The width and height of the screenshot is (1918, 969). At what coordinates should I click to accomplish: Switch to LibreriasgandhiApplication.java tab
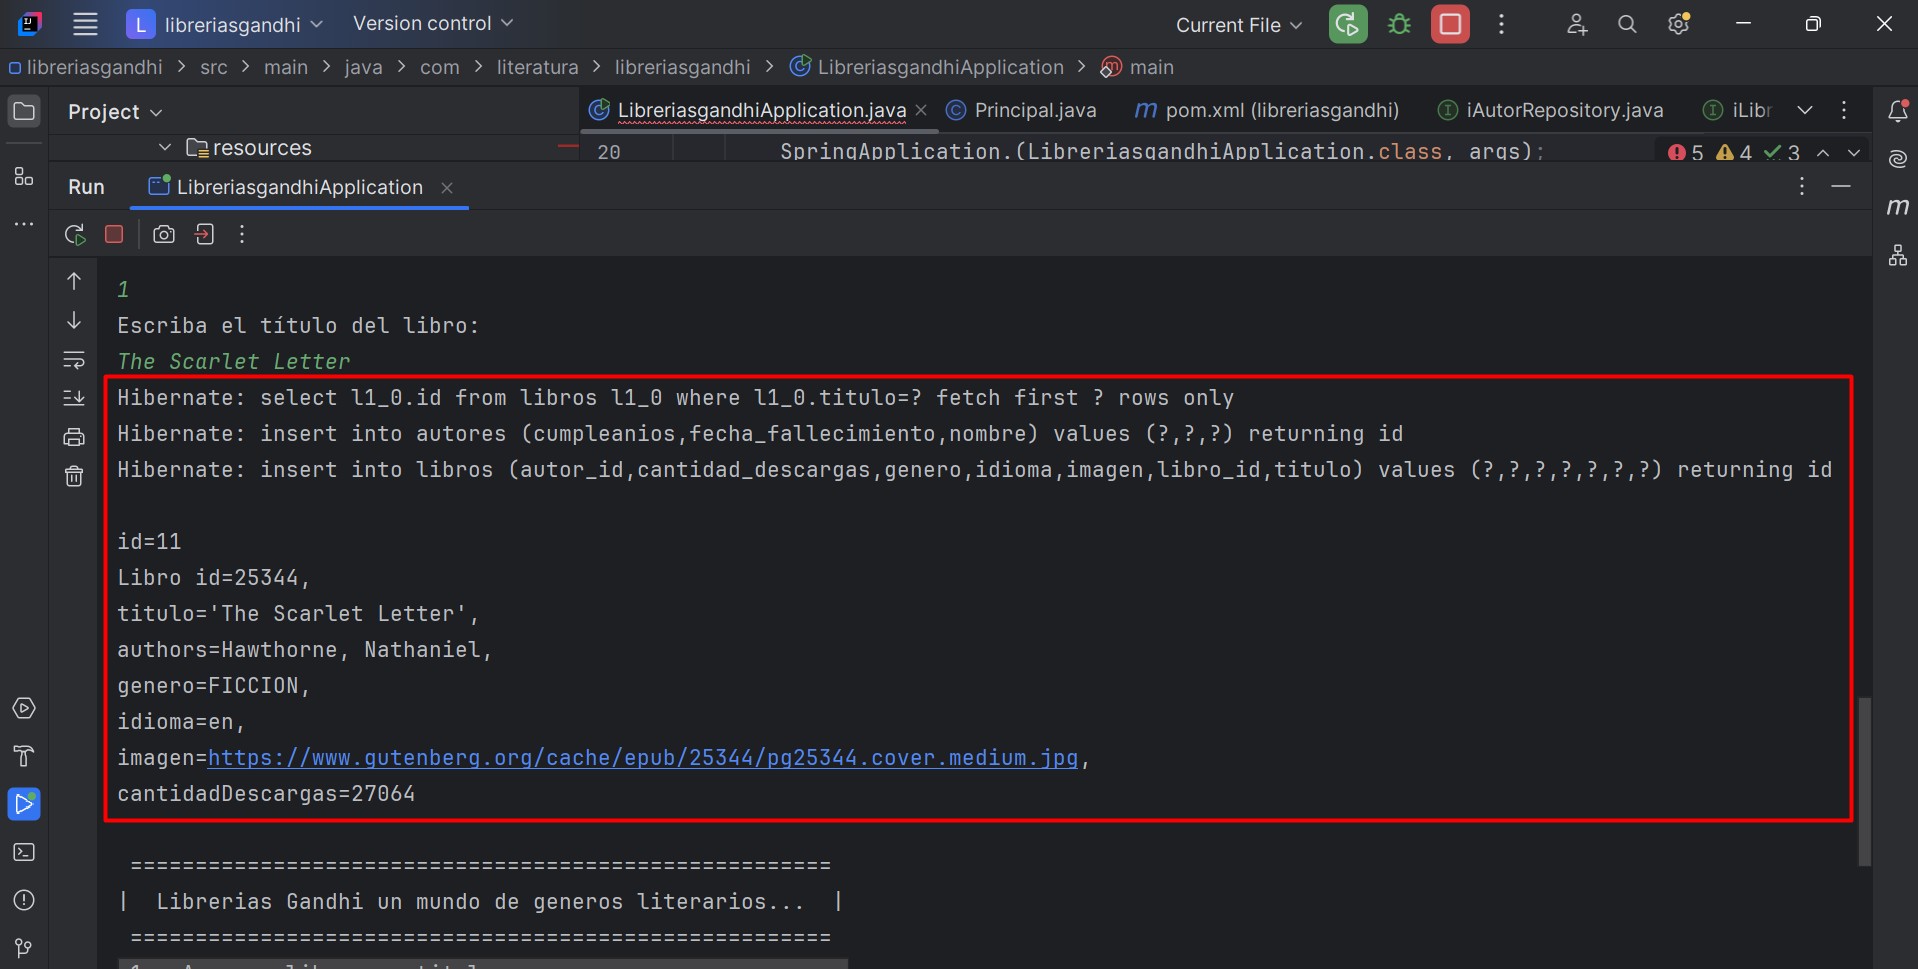click(x=761, y=110)
